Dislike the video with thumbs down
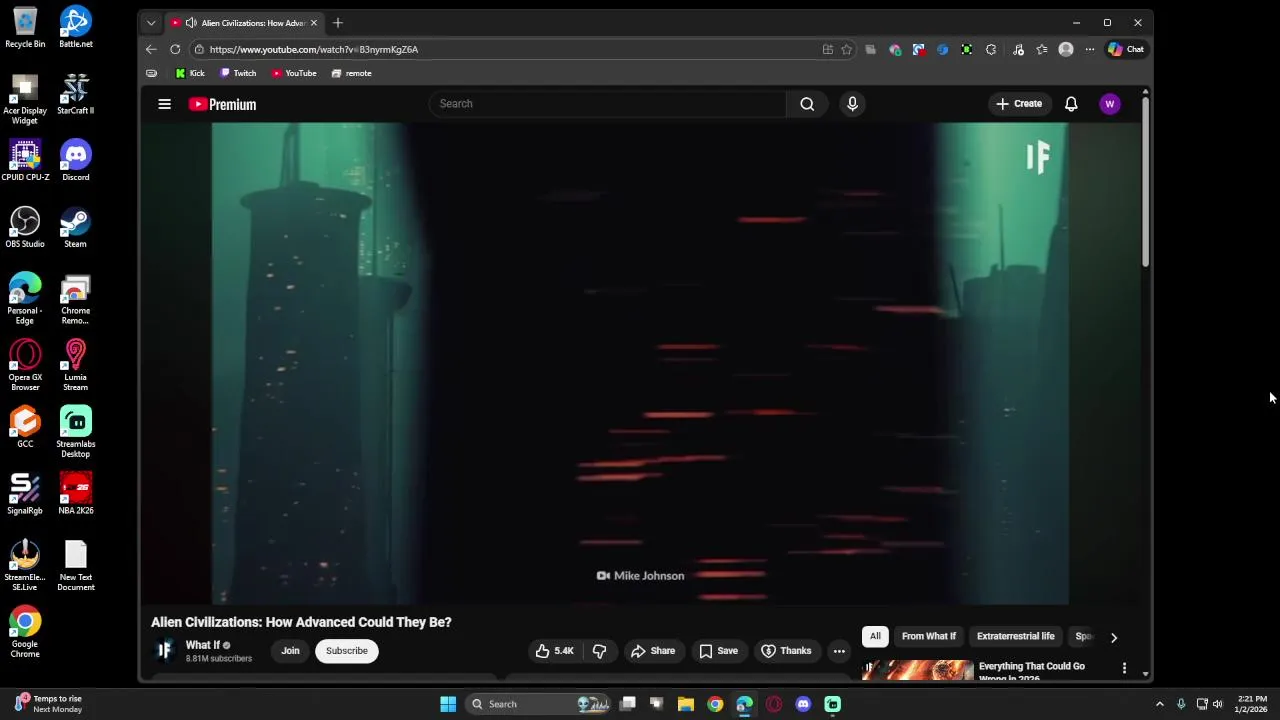 [599, 651]
